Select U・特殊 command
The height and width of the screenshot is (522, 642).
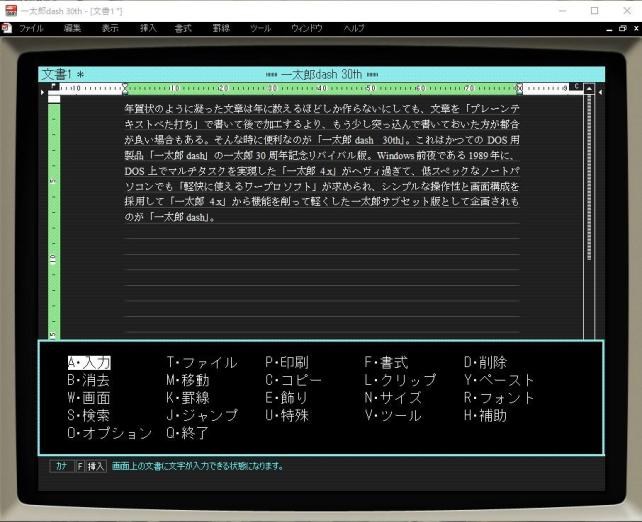[x=287, y=415]
